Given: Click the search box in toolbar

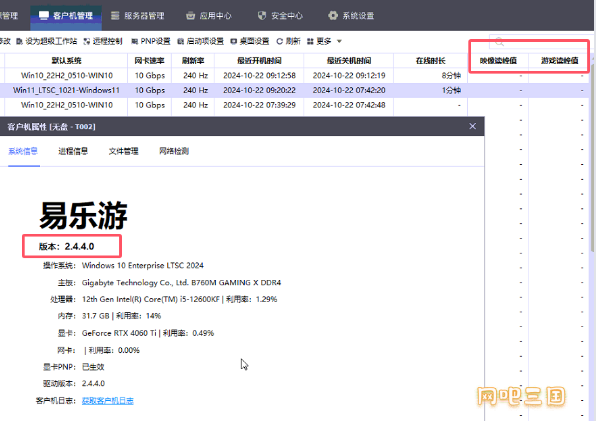Looking at the screenshot, I should pos(539,42).
